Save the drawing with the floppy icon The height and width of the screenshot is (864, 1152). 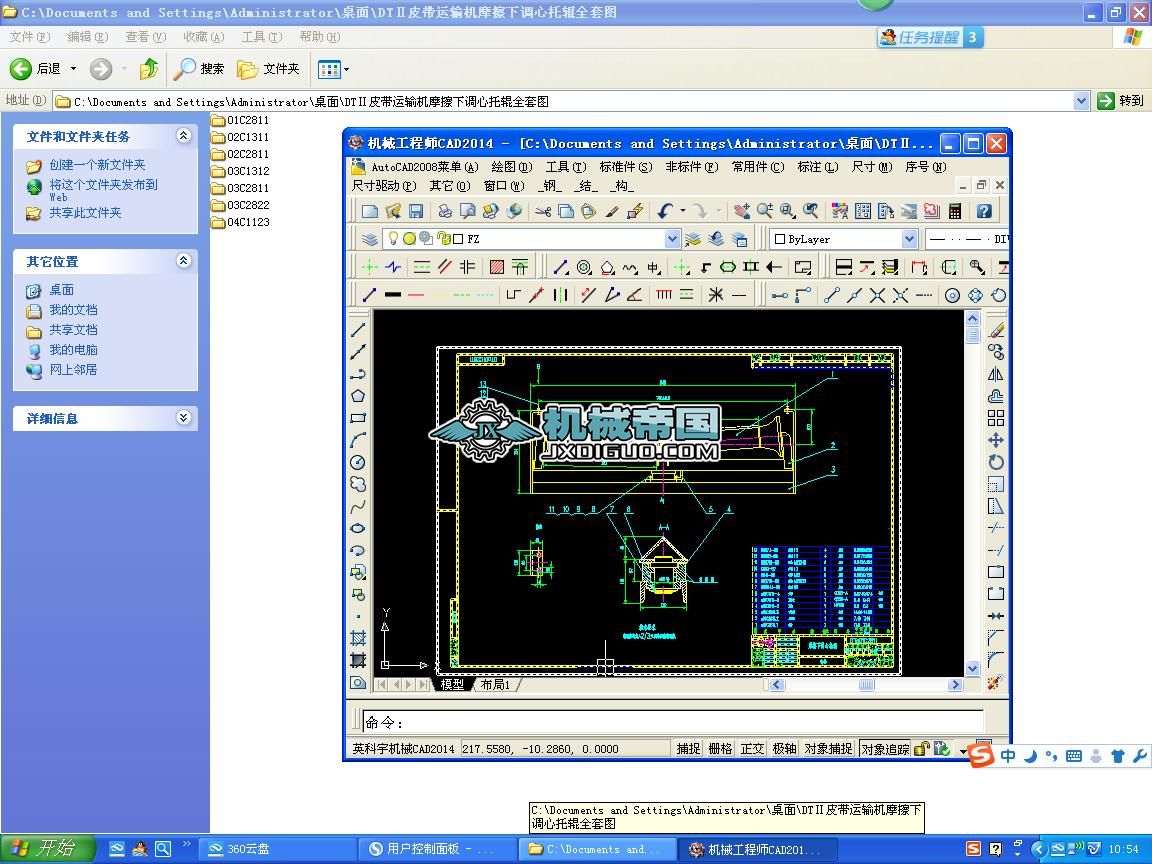pyautogui.click(x=416, y=212)
